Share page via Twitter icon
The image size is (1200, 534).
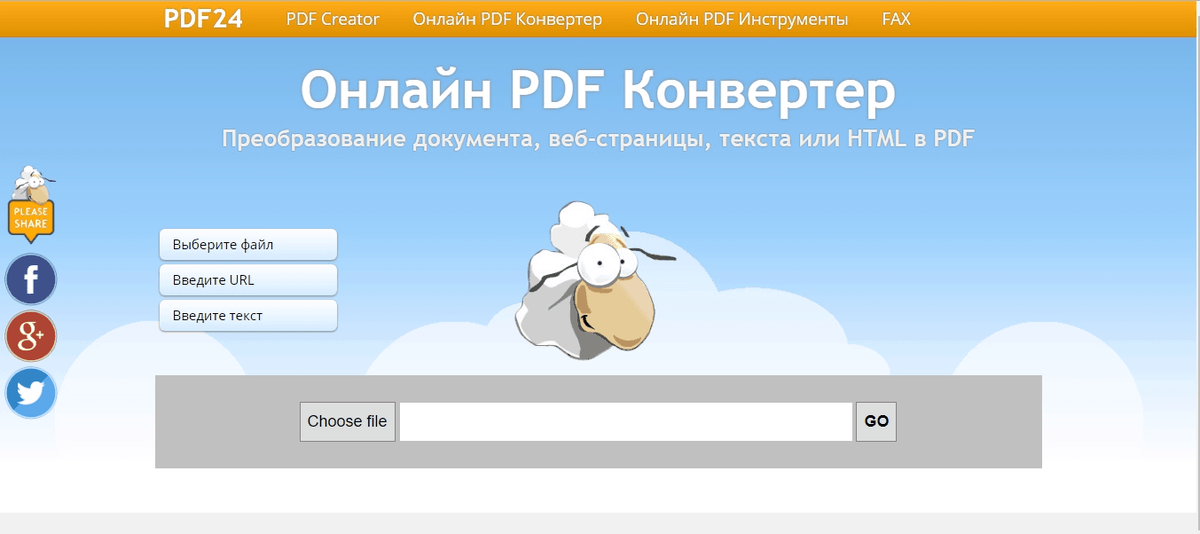(31, 393)
